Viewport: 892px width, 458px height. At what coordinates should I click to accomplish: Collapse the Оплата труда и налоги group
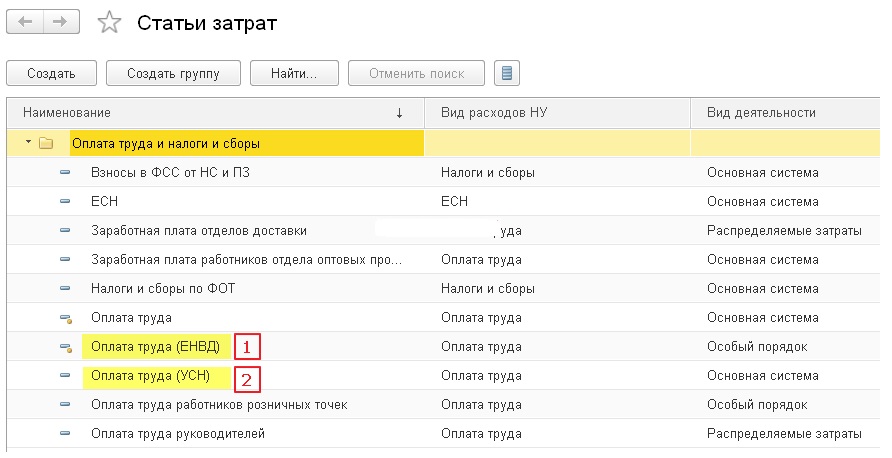tap(28, 142)
